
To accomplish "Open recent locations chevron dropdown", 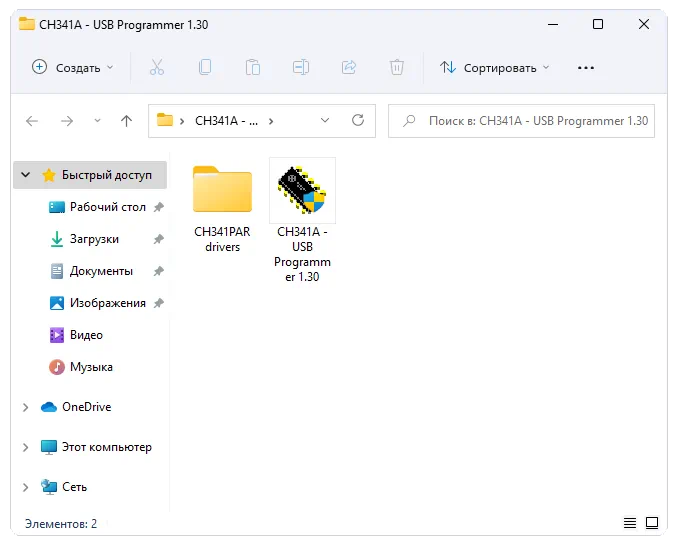I will (x=98, y=121).
